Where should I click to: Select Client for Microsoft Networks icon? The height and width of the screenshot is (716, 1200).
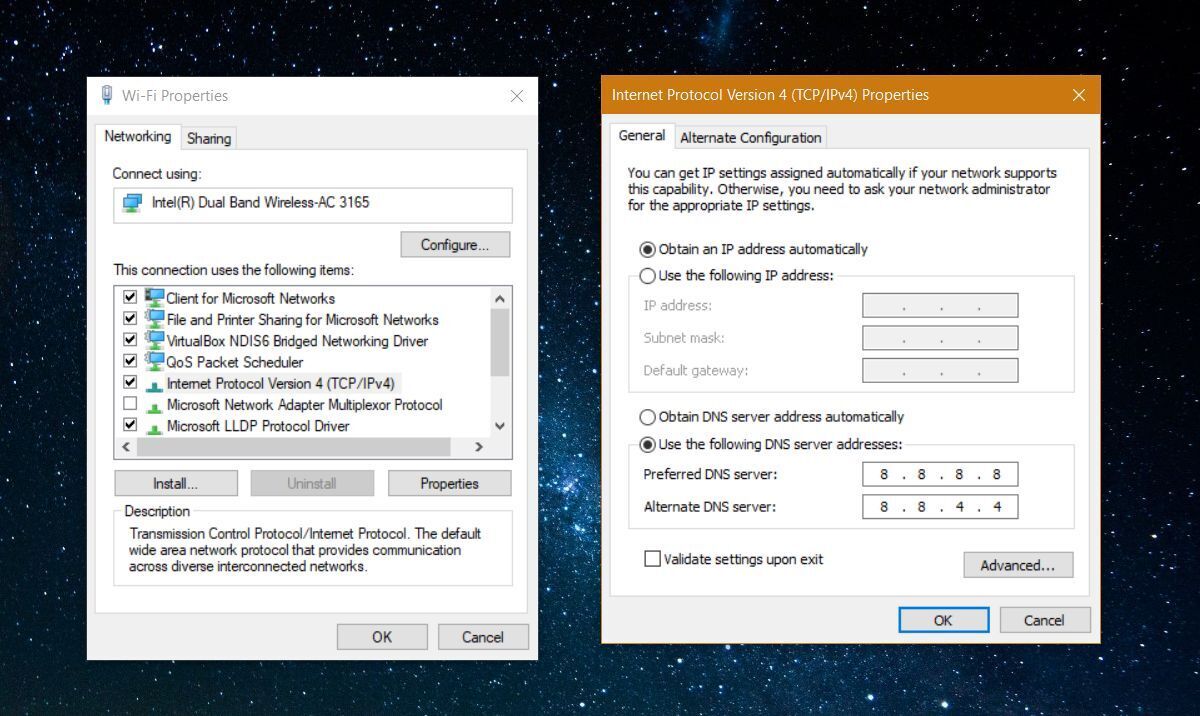pyautogui.click(x=154, y=298)
